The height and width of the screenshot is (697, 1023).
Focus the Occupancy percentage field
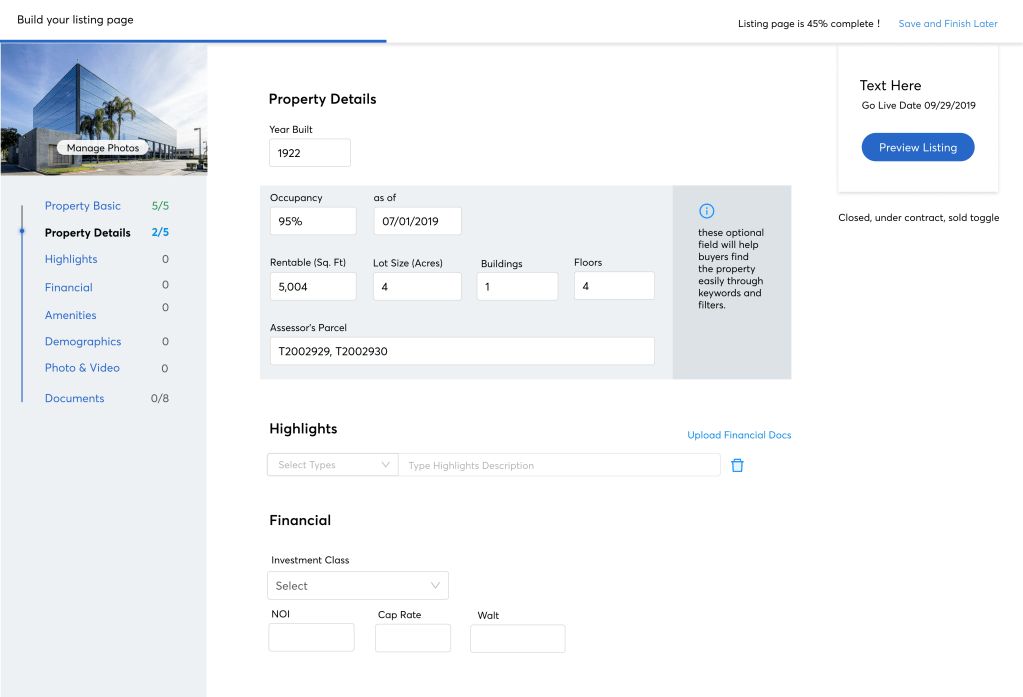pyautogui.click(x=312, y=221)
